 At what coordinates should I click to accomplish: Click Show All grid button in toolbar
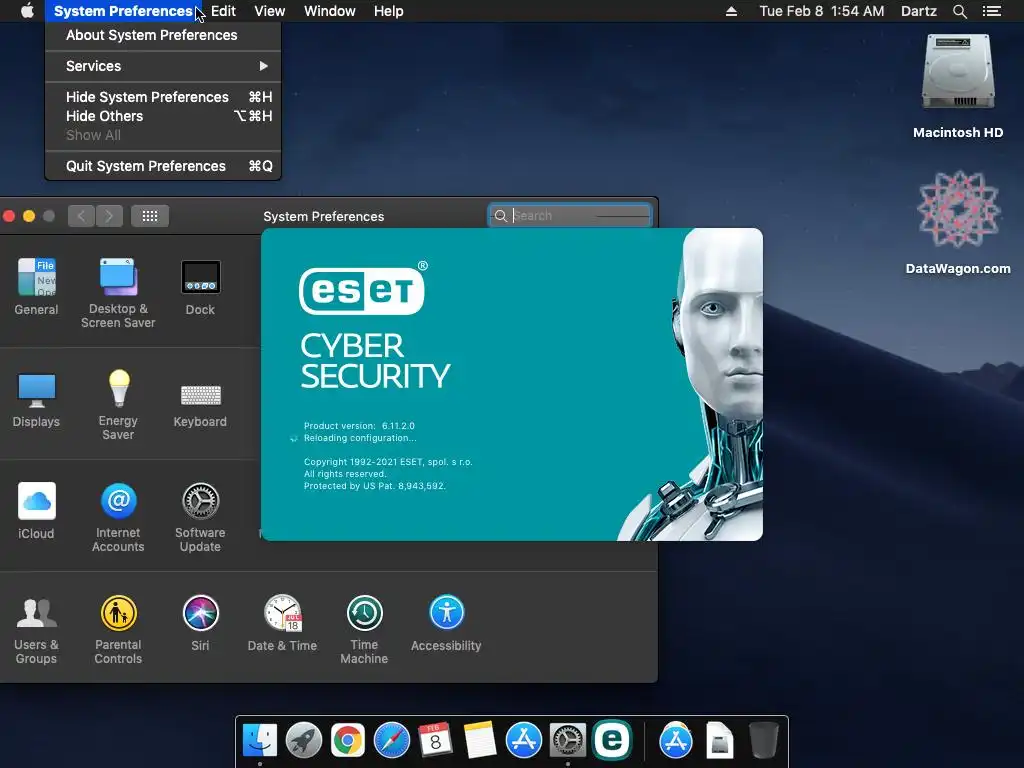pos(150,216)
